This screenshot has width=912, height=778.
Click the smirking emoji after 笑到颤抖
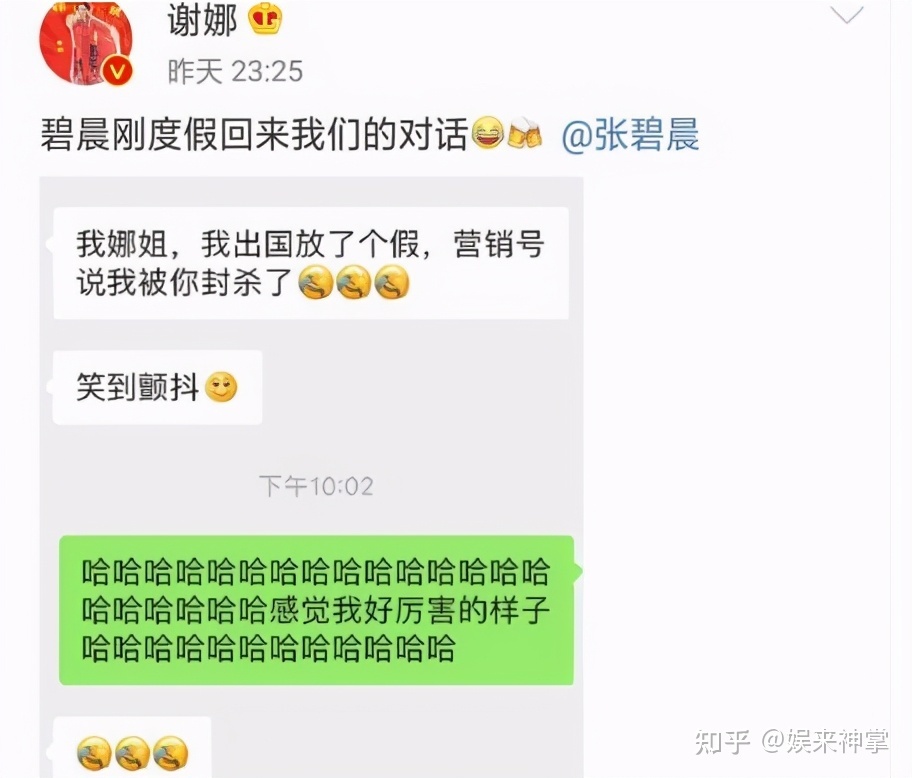pos(221,387)
